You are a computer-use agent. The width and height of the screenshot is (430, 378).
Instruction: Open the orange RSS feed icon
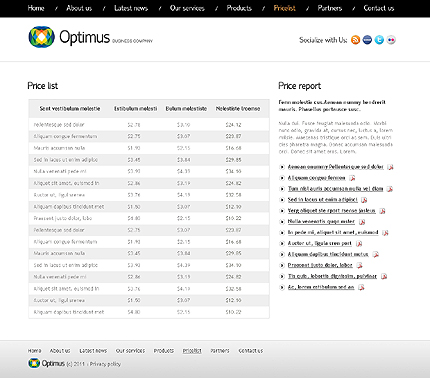point(356,40)
